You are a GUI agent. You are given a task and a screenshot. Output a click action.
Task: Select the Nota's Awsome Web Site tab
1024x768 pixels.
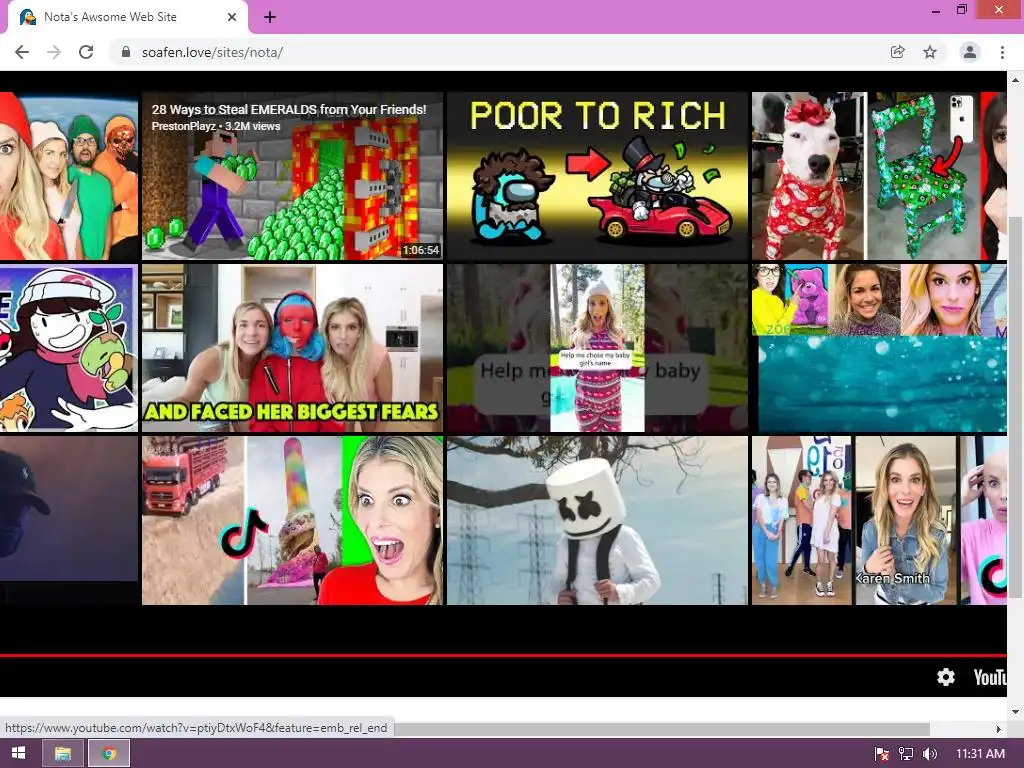point(128,18)
